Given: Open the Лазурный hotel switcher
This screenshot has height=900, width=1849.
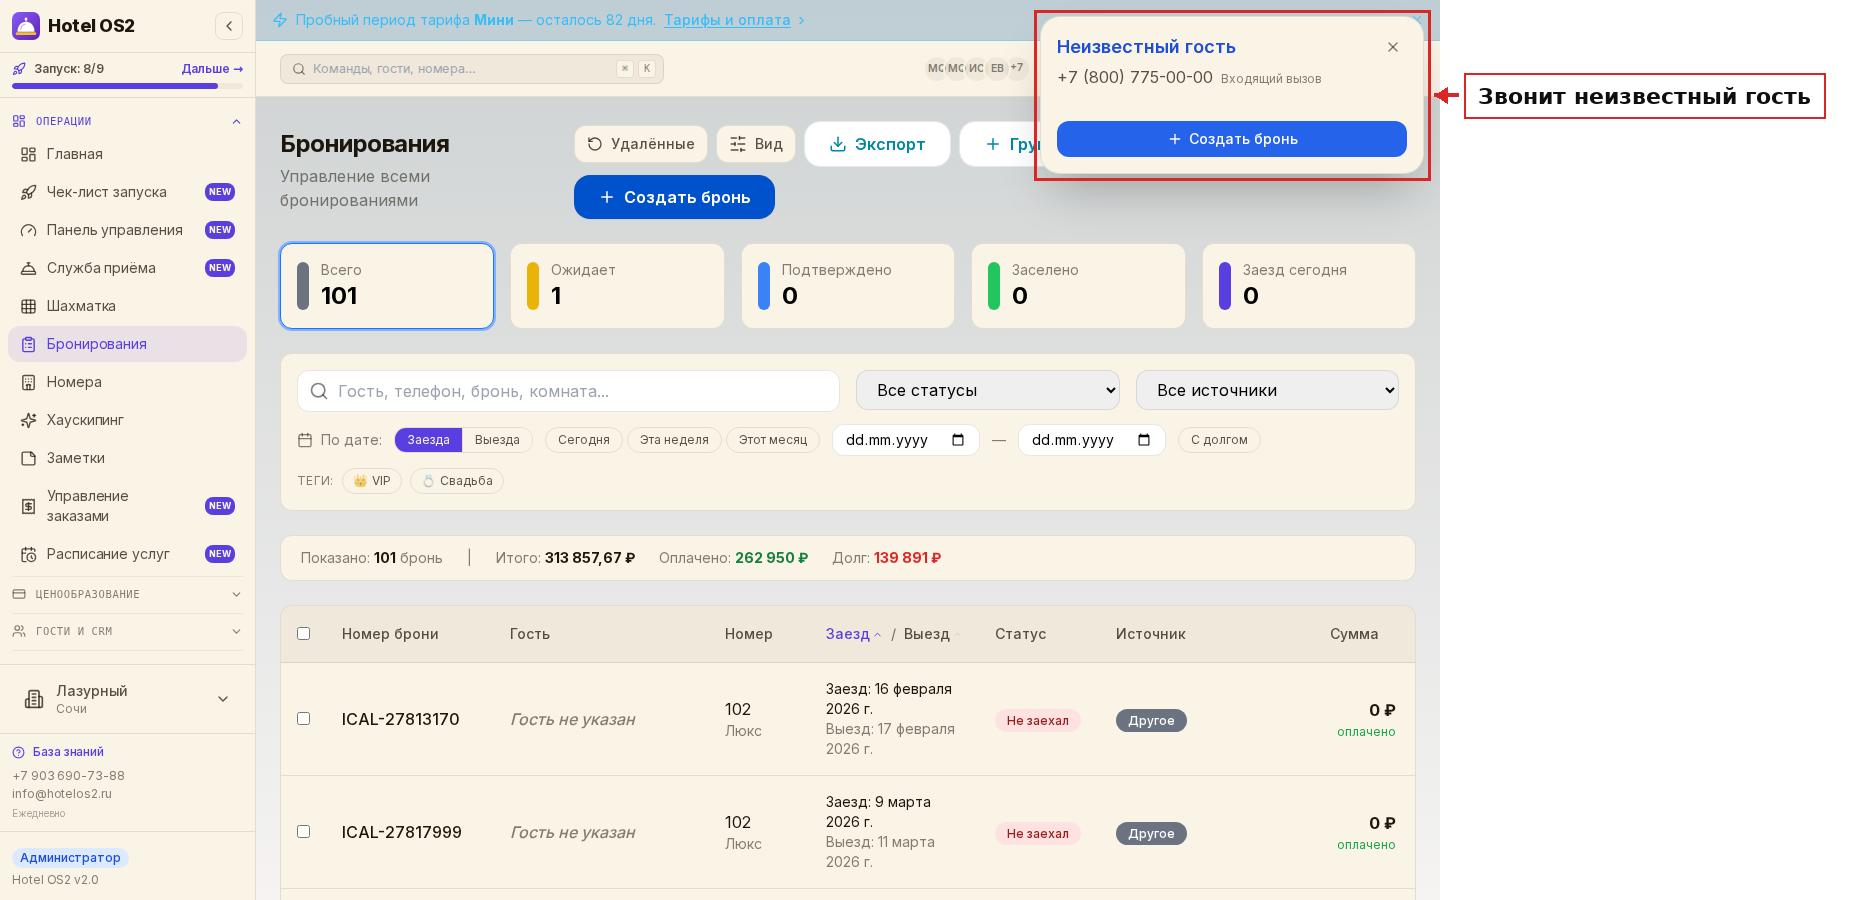Looking at the screenshot, I should click(127, 699).
